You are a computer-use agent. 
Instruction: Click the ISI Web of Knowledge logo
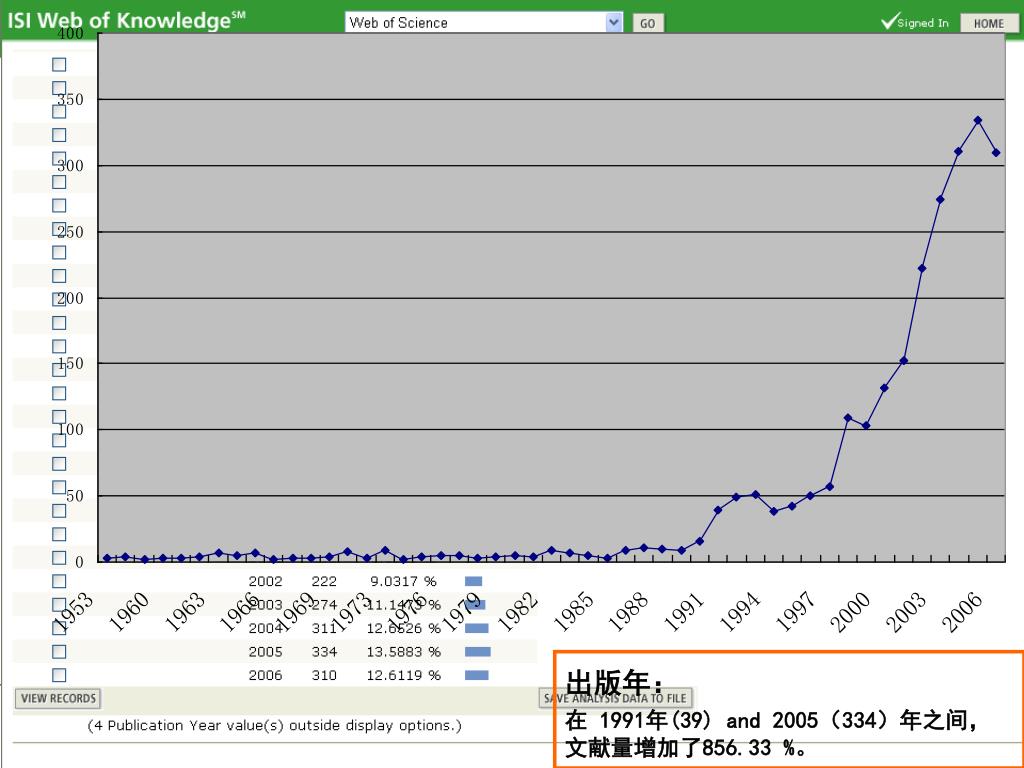click(126, 20)
